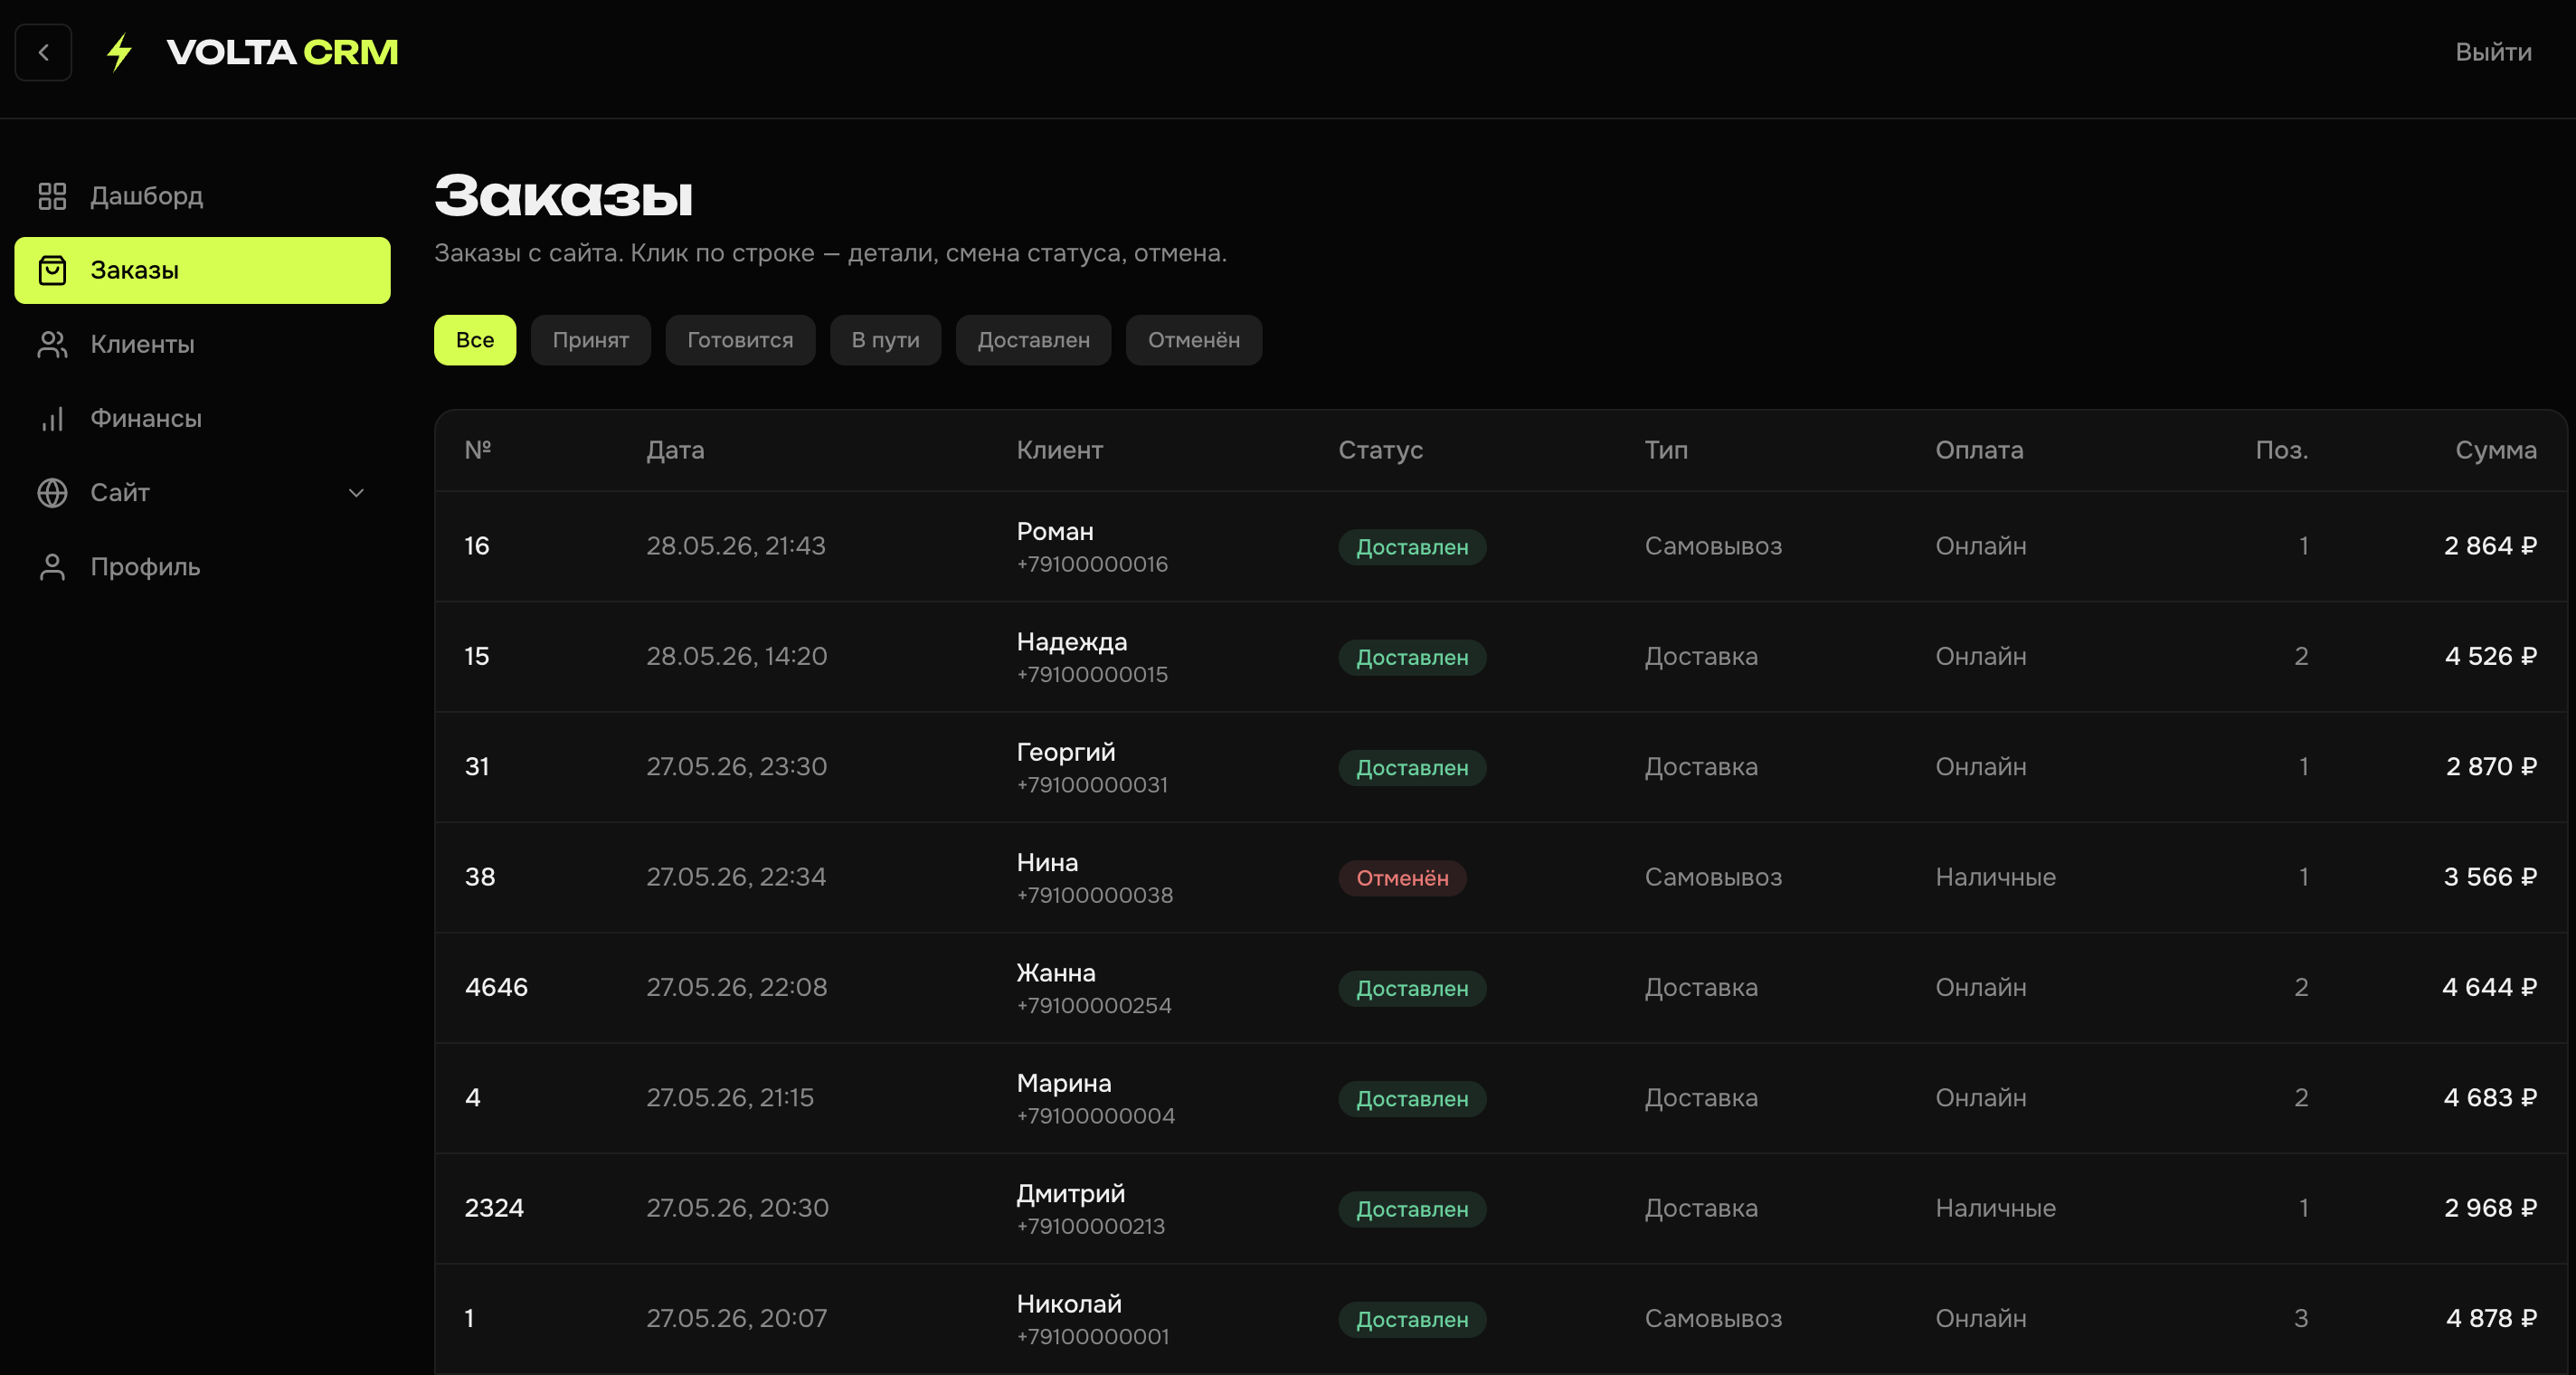Open Профиль in the sidebar

tap(202, 567)
